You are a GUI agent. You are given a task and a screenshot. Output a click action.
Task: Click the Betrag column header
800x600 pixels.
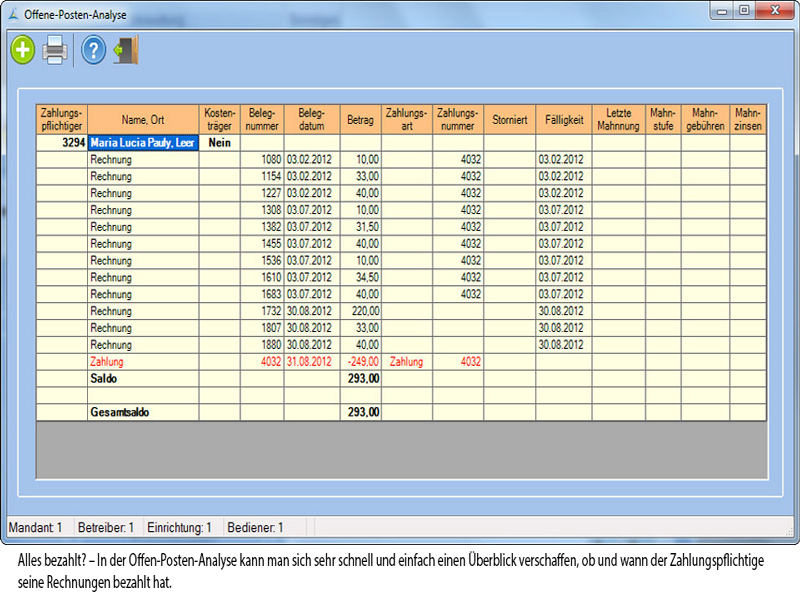coord(360,119)
